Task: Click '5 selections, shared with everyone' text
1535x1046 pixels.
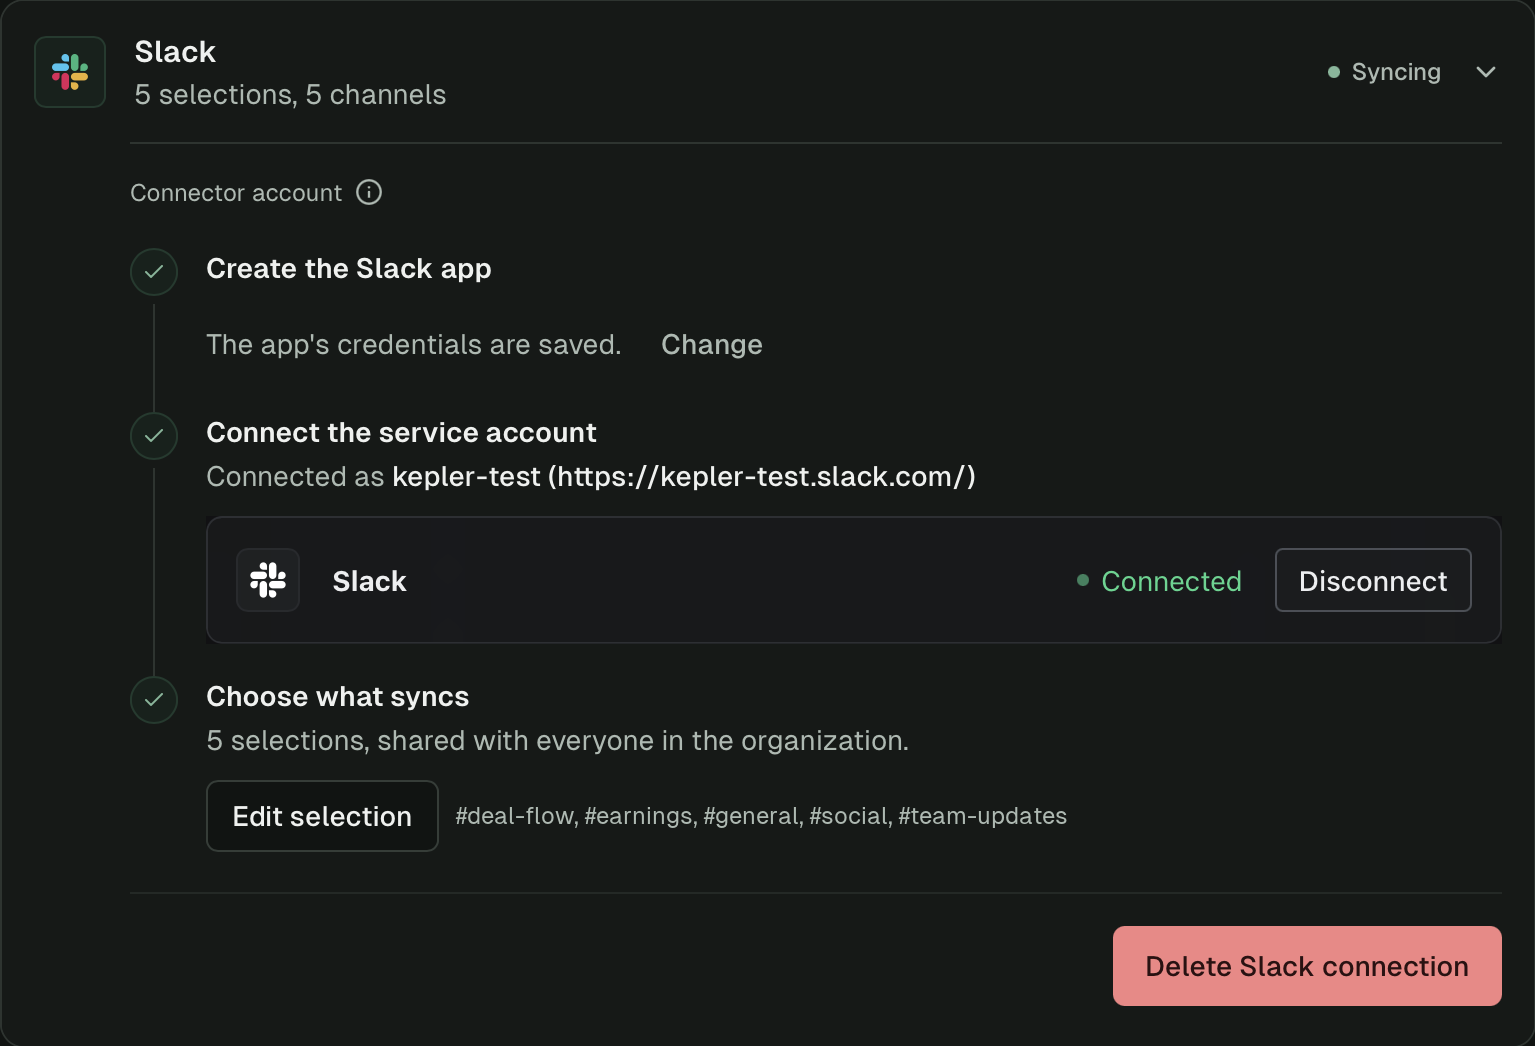Action: click(557, 740)
